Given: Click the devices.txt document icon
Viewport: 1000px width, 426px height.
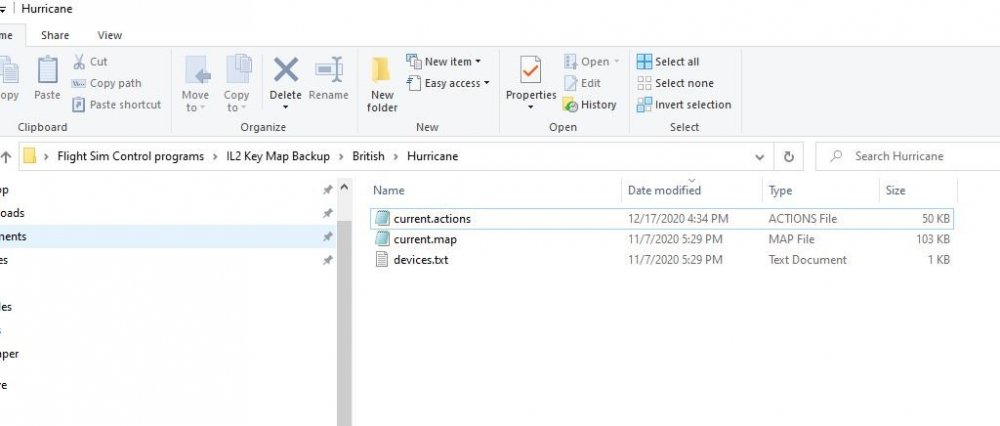Looking at the screenshot, I should point(382,260).
